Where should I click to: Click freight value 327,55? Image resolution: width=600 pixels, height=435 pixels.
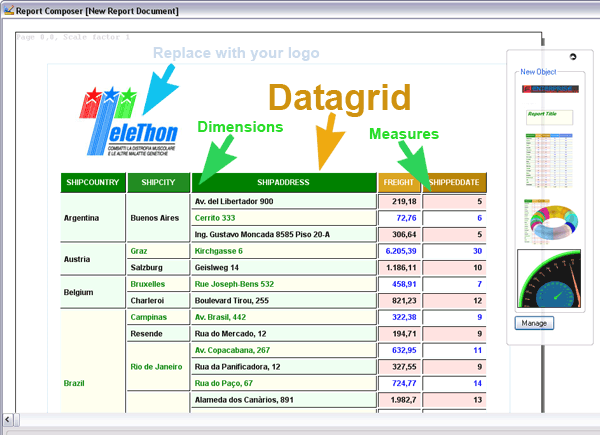tap(399, 367)
